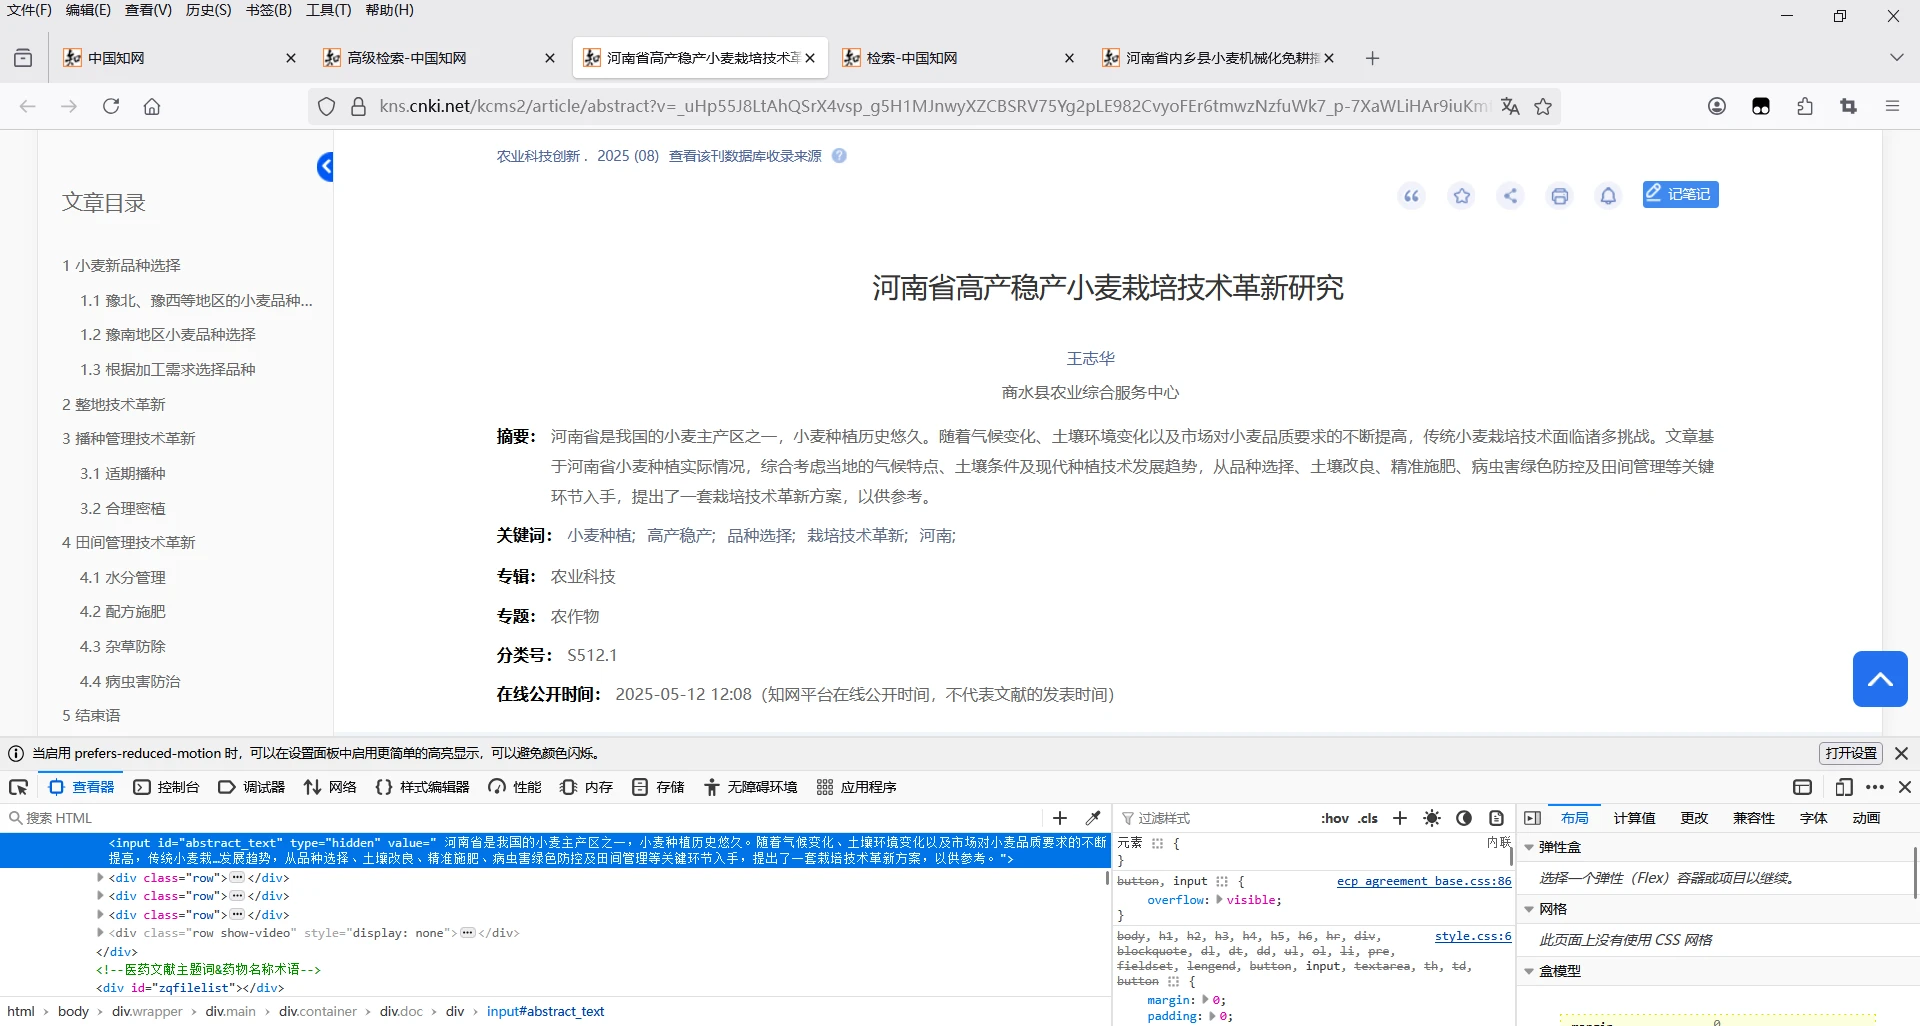This screenshot has width=1920, height=1026.
Task: Jump back to top with arrow button
Action: [1880, 679]
